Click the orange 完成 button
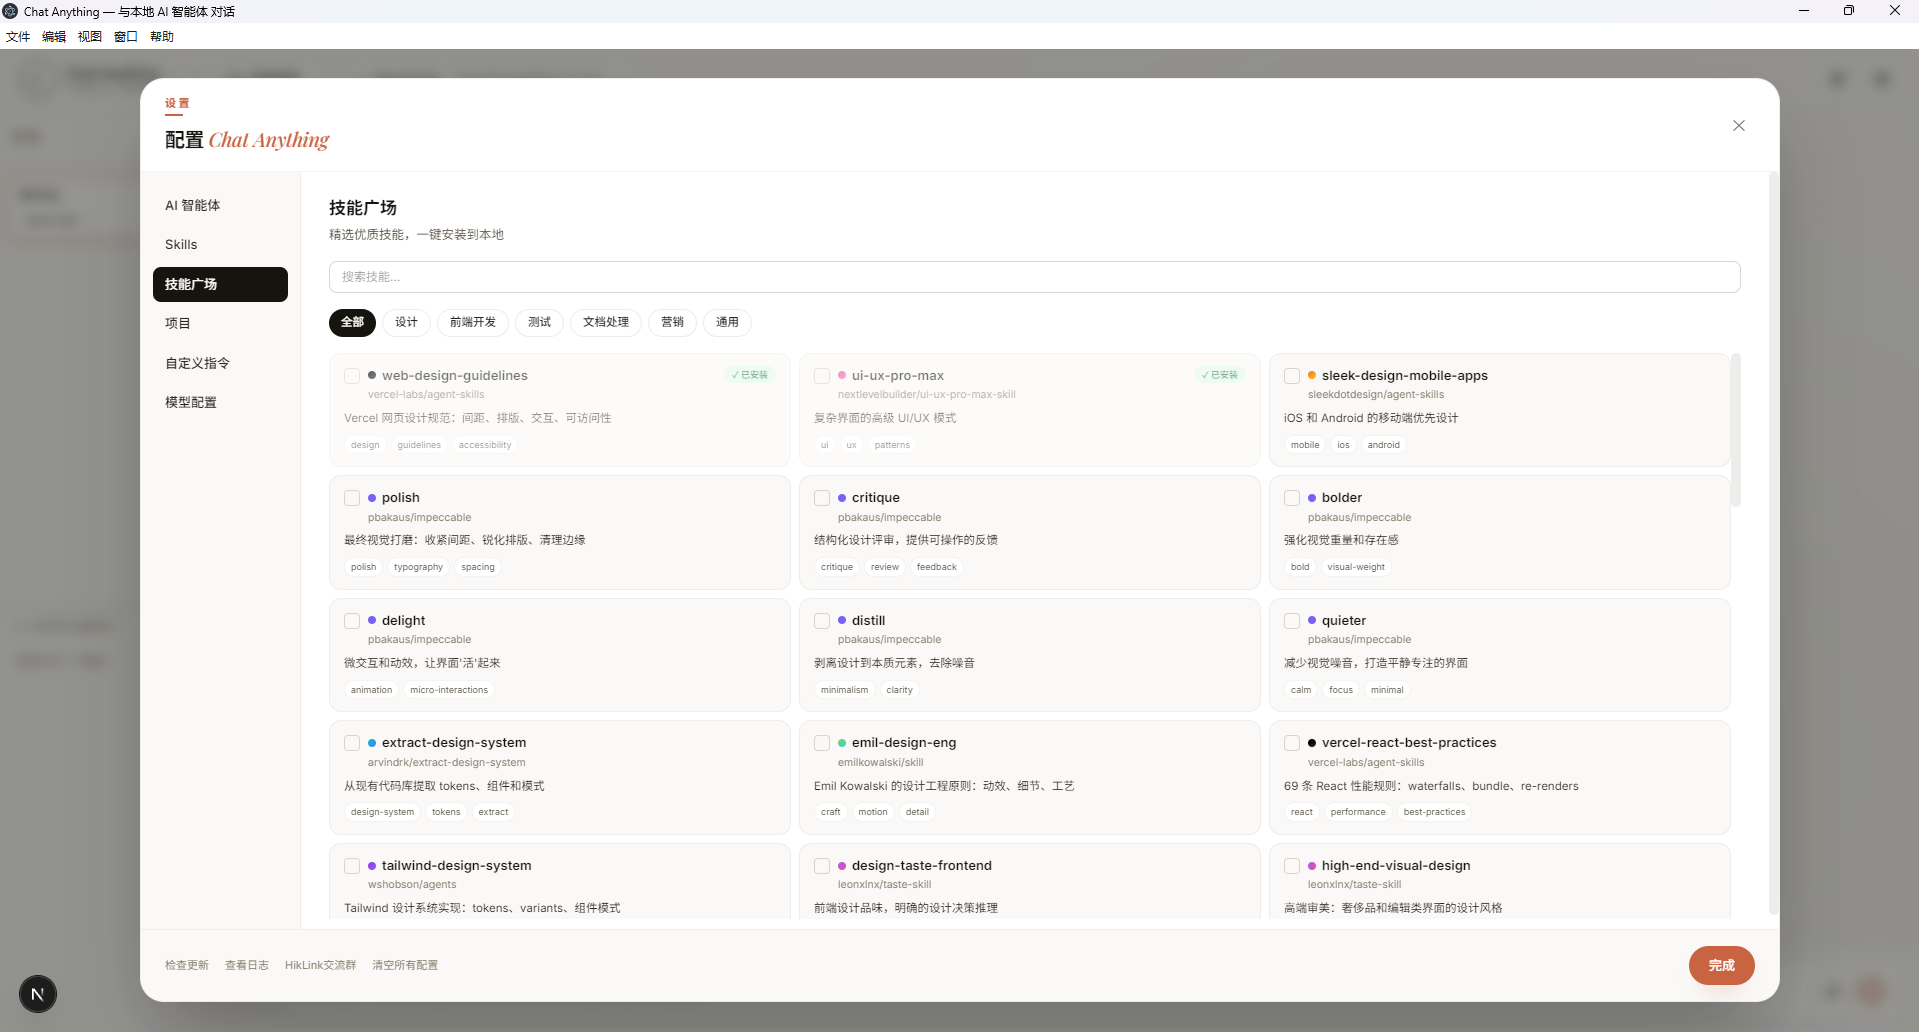Image resolution: width=1919 pixels, height=1032 pixels. click(x=1721, y=965)
